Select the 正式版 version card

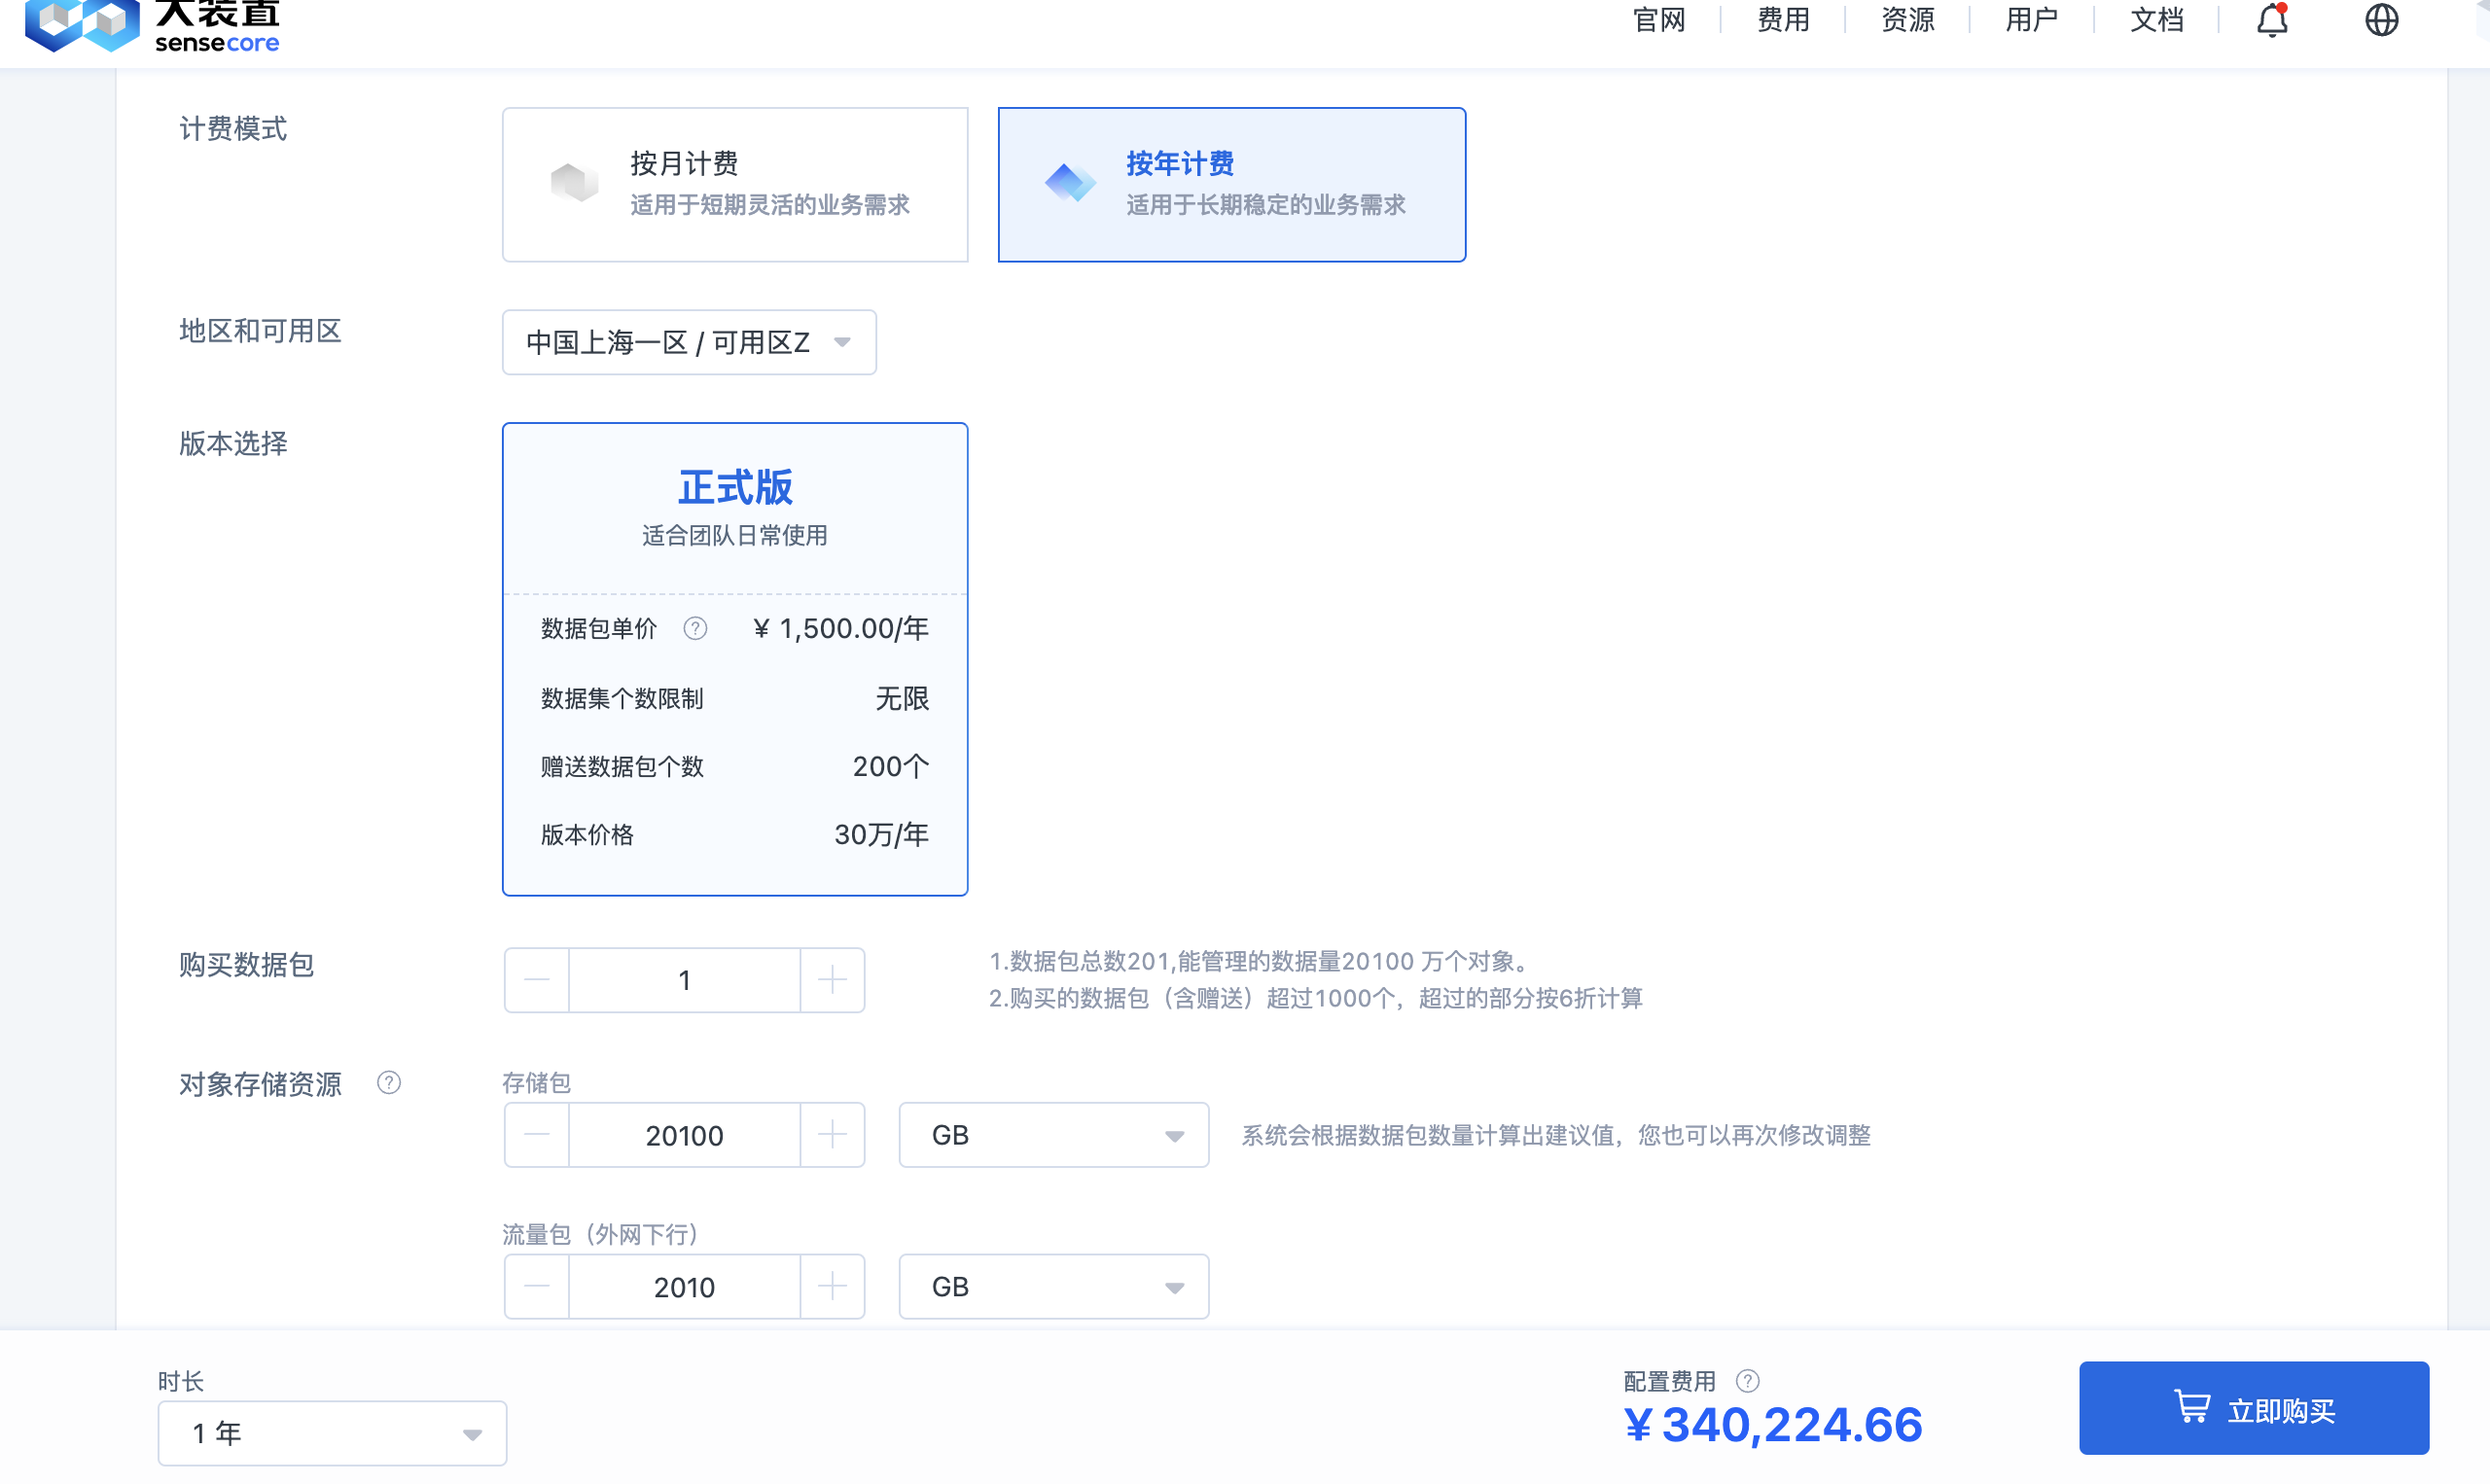click(x=735, y=659)
